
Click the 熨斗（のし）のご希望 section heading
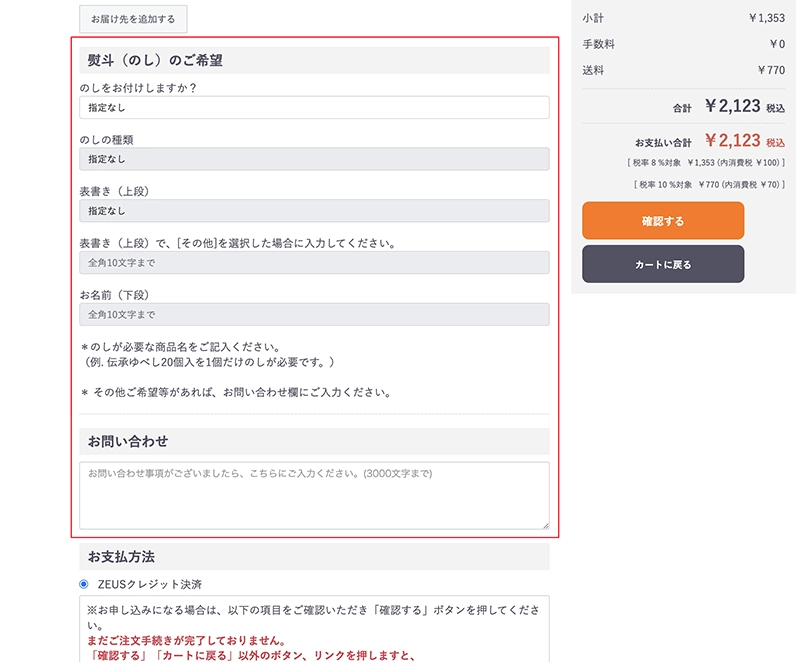(x=155, y=61)
